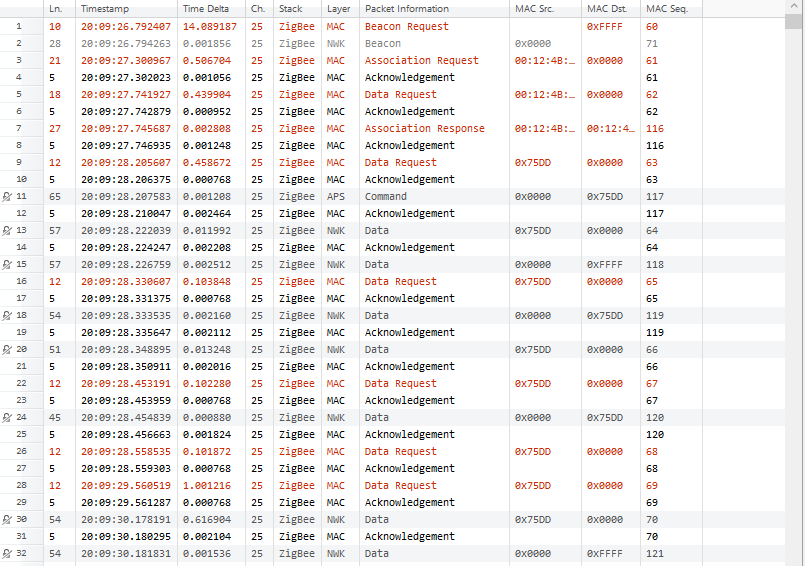This screenshot has height=566, width=805.
Task: Click timestamp 20:09:30.181831
Action: click(x=126, y=554)
